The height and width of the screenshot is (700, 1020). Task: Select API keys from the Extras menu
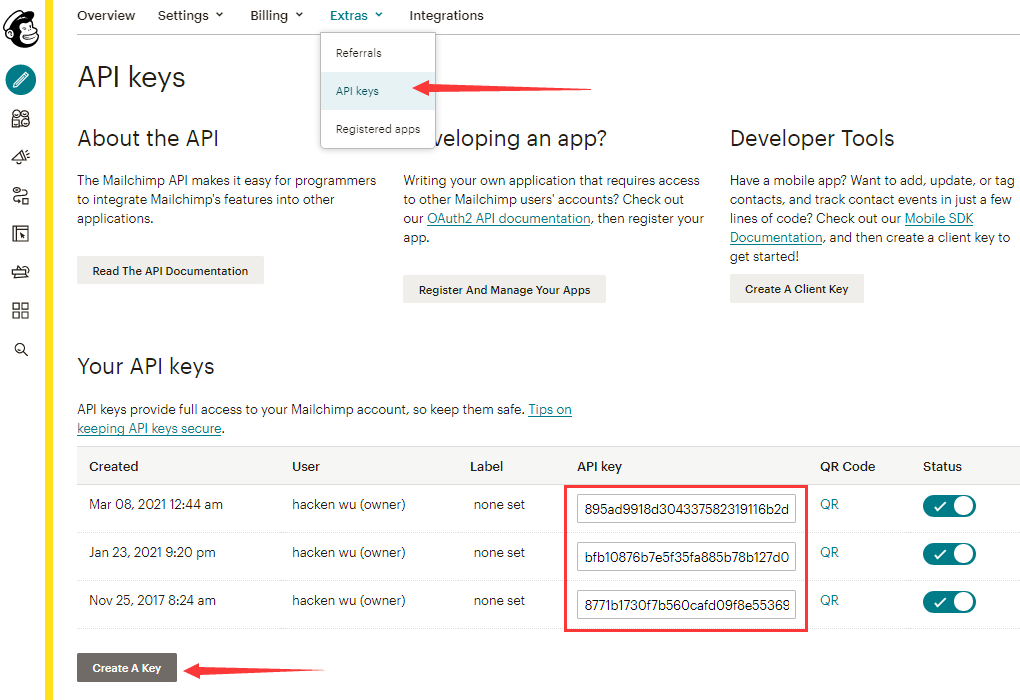378,91
